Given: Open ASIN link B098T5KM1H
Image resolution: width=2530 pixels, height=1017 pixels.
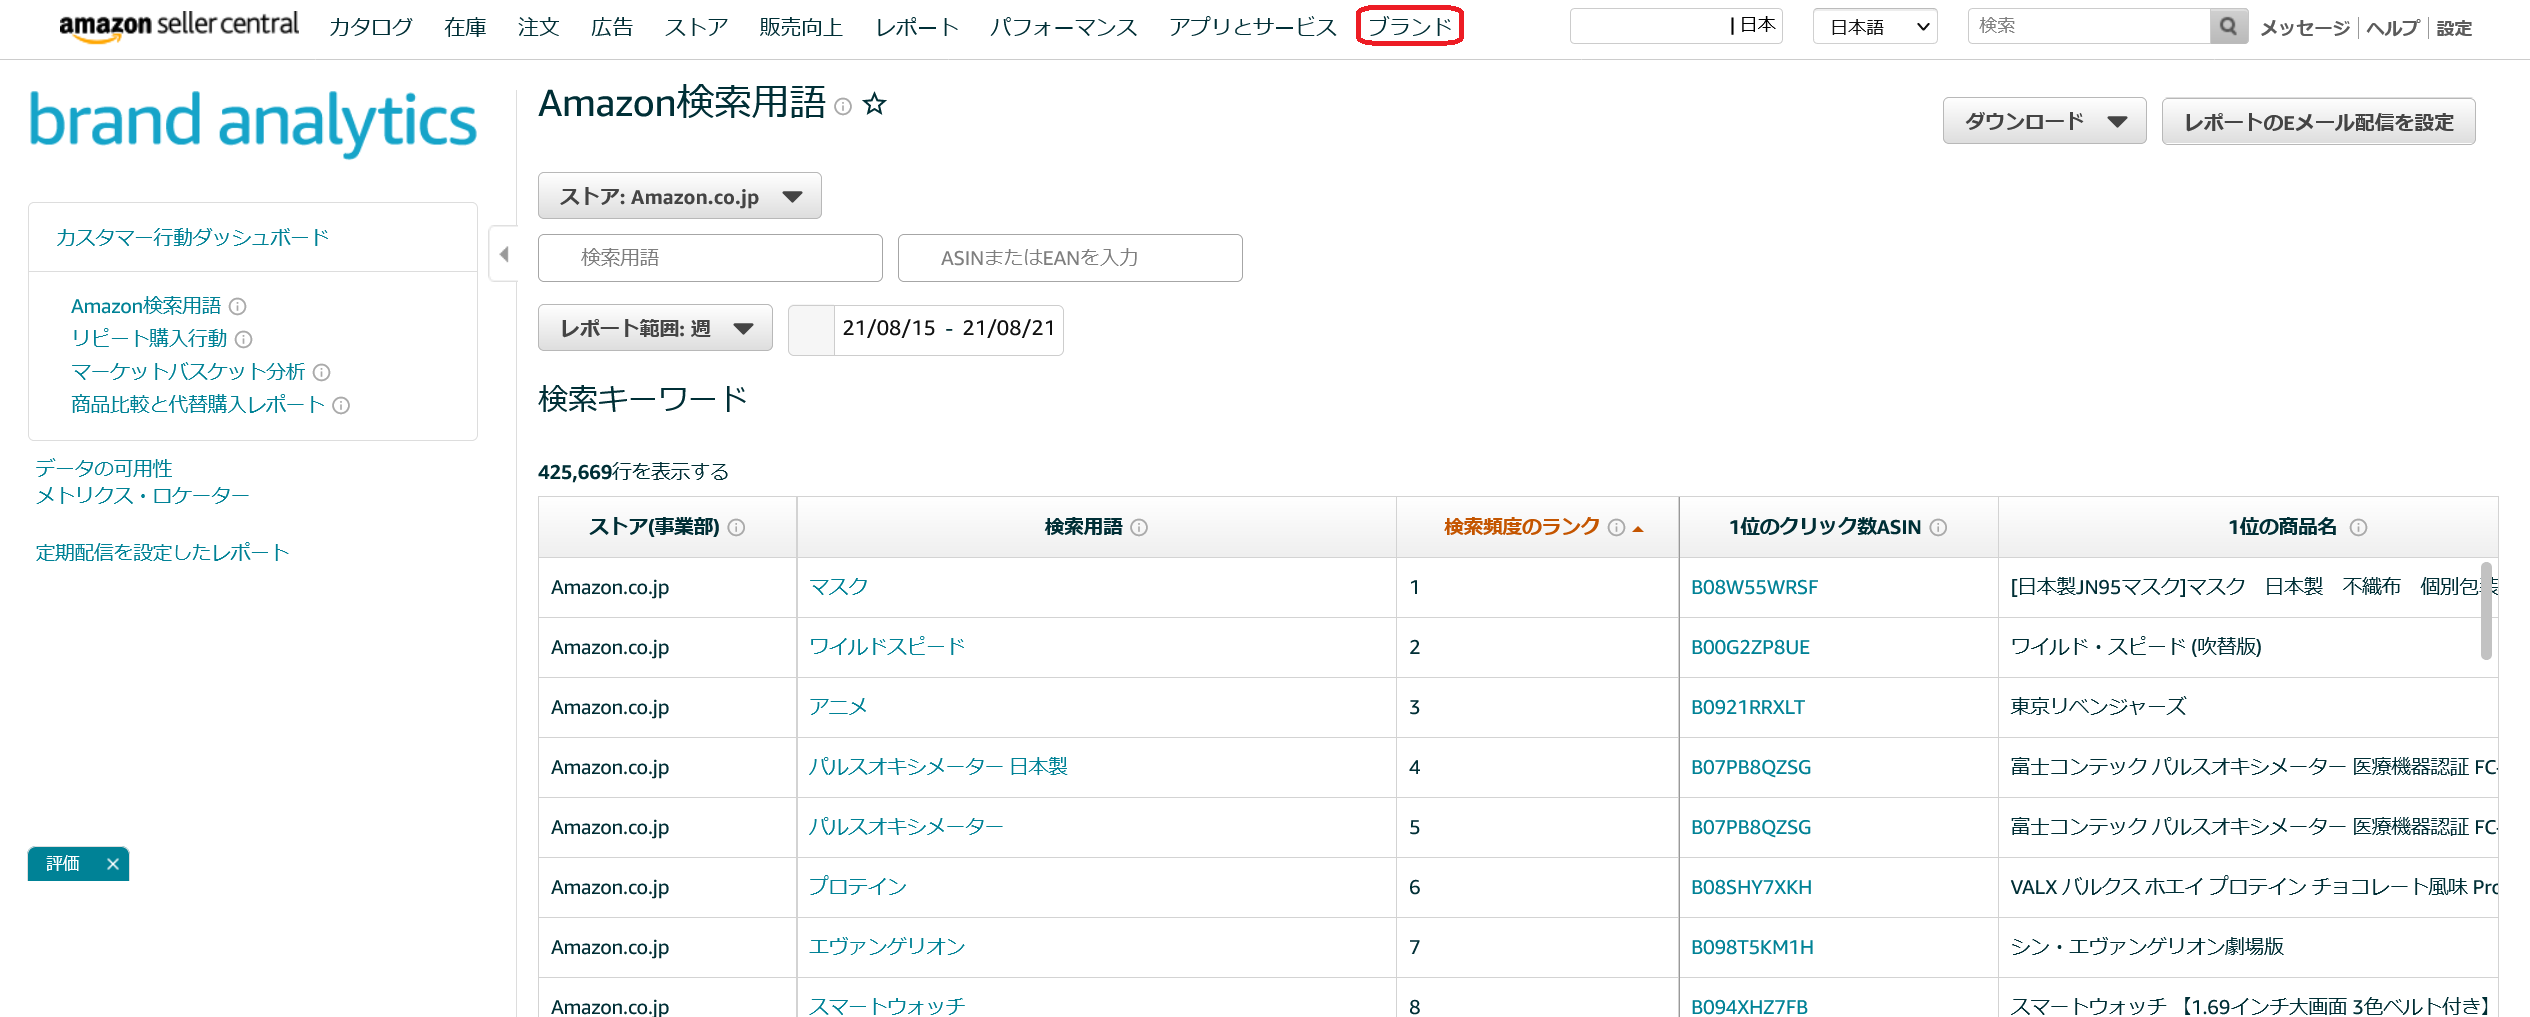Looking at the screenshot, I should [x=1752, y=948].
